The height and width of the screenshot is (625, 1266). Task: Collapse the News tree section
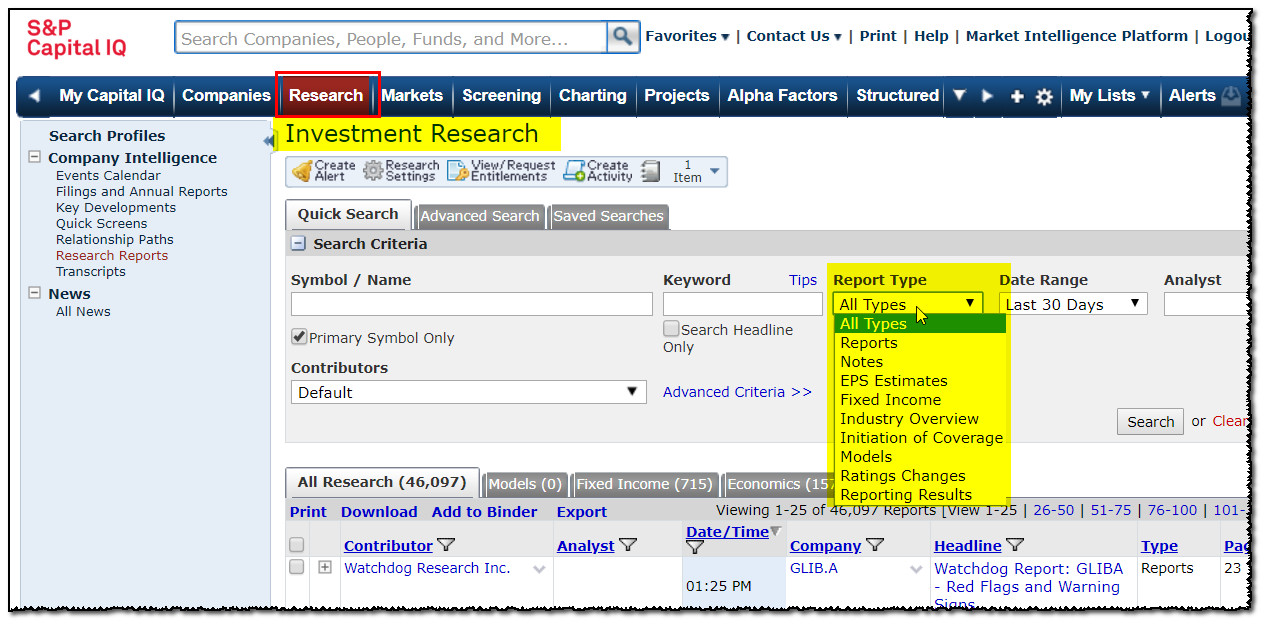[35, 293]
